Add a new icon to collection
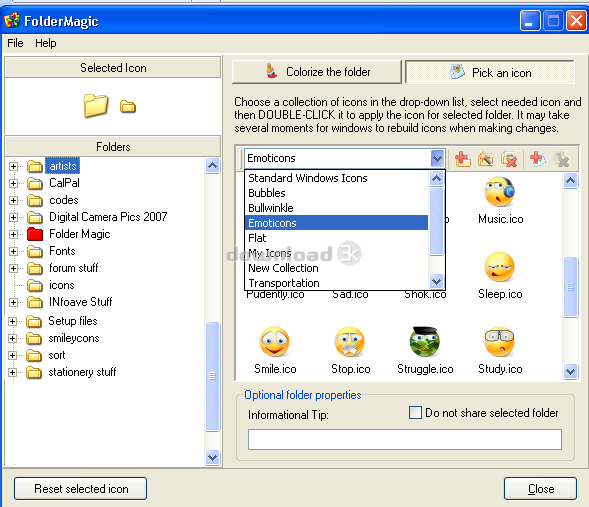The image size is (589, 507). 538,159
